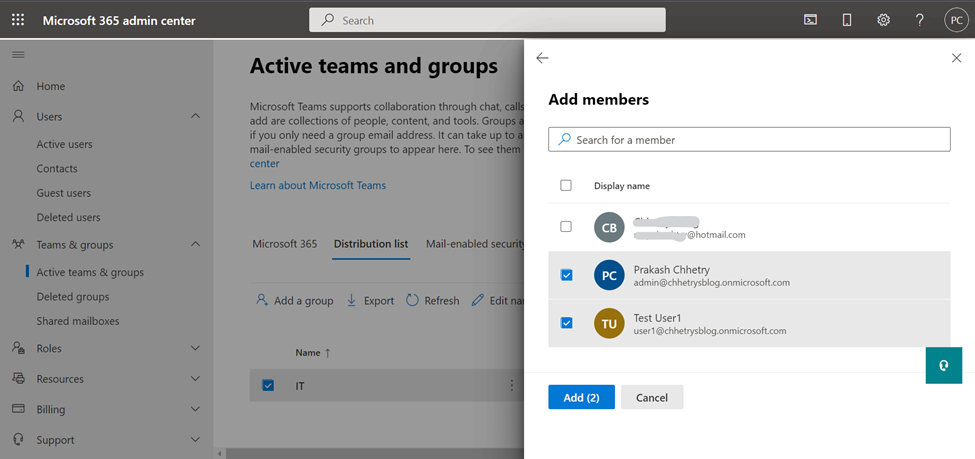This screenshot has width=975, height=459.
Task: Open the help question mark icon
Action: (920, 20)
